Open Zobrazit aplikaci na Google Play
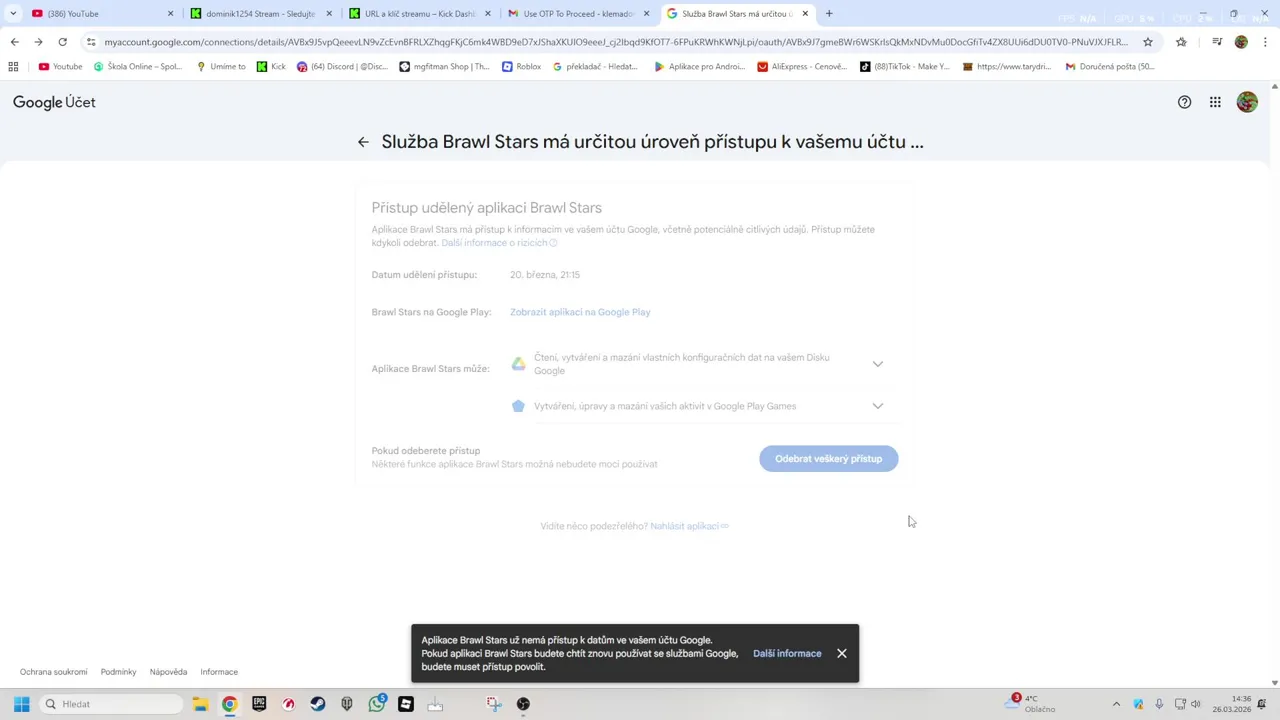This screenshot has height=720, width=1280. (x=580, y=312)
